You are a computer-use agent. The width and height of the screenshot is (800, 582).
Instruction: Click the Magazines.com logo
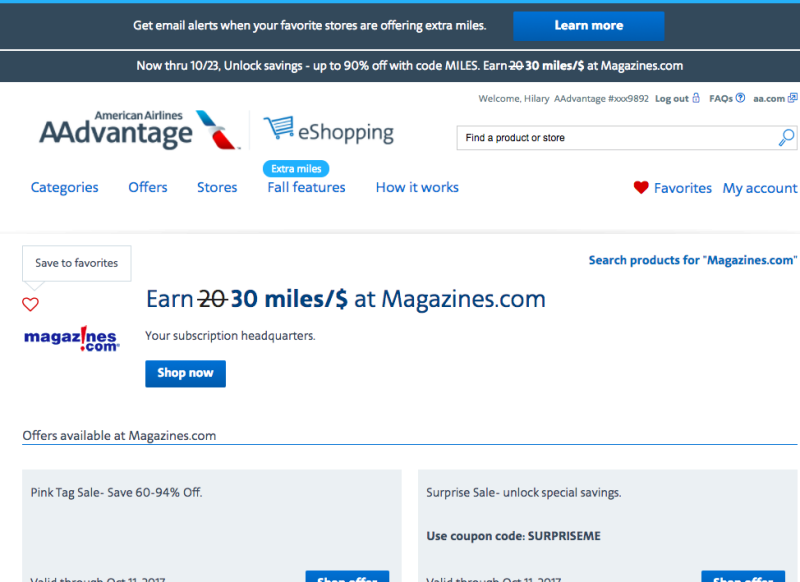[x=72, y=339]
